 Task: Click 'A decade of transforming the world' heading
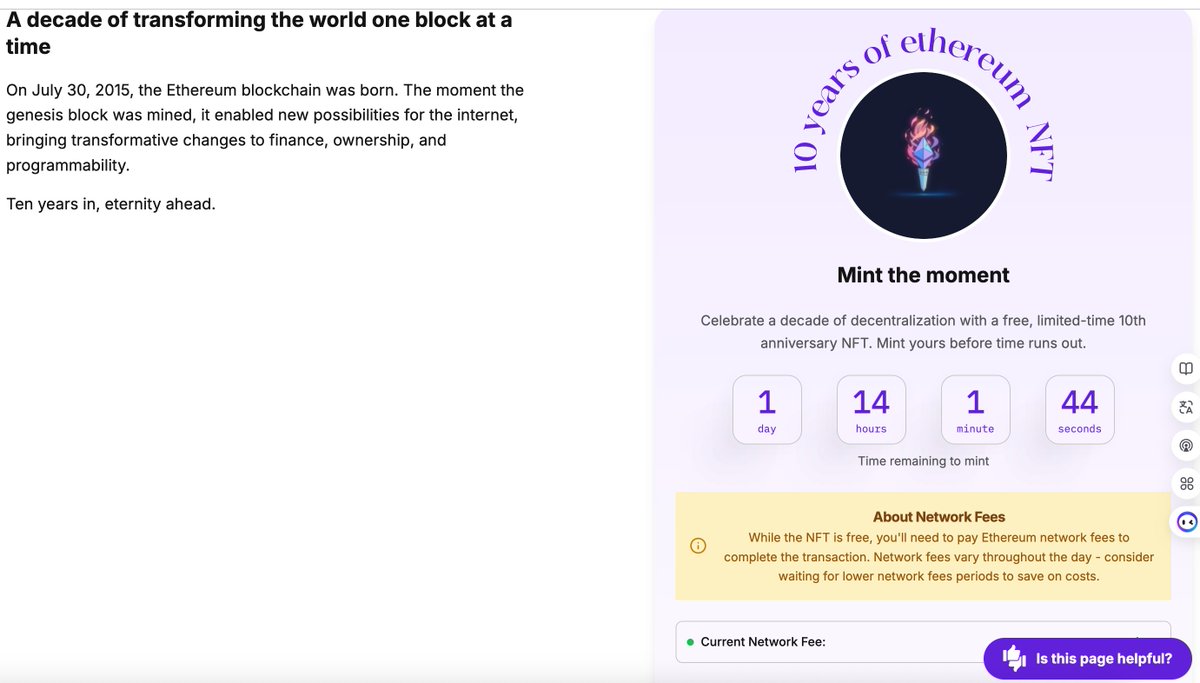259,33
